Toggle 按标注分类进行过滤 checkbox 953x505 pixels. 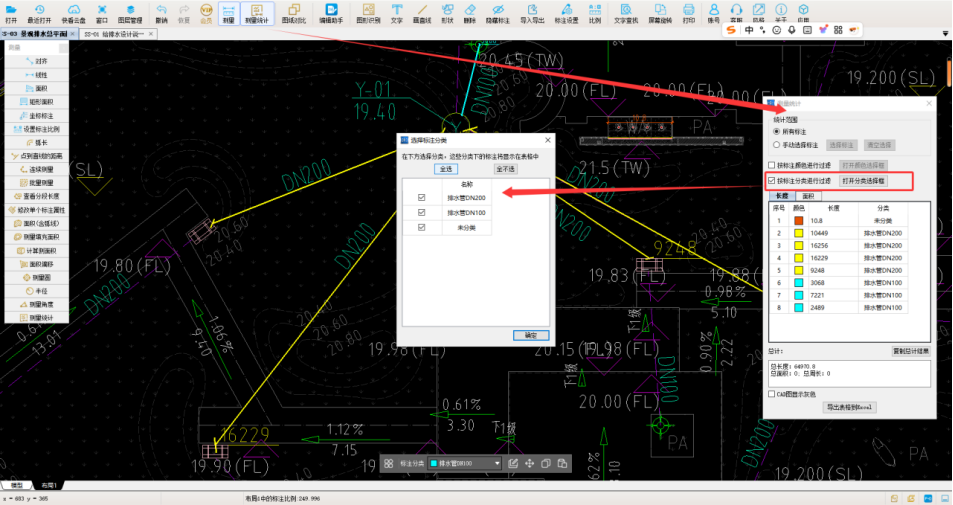[x=771, y=181]
